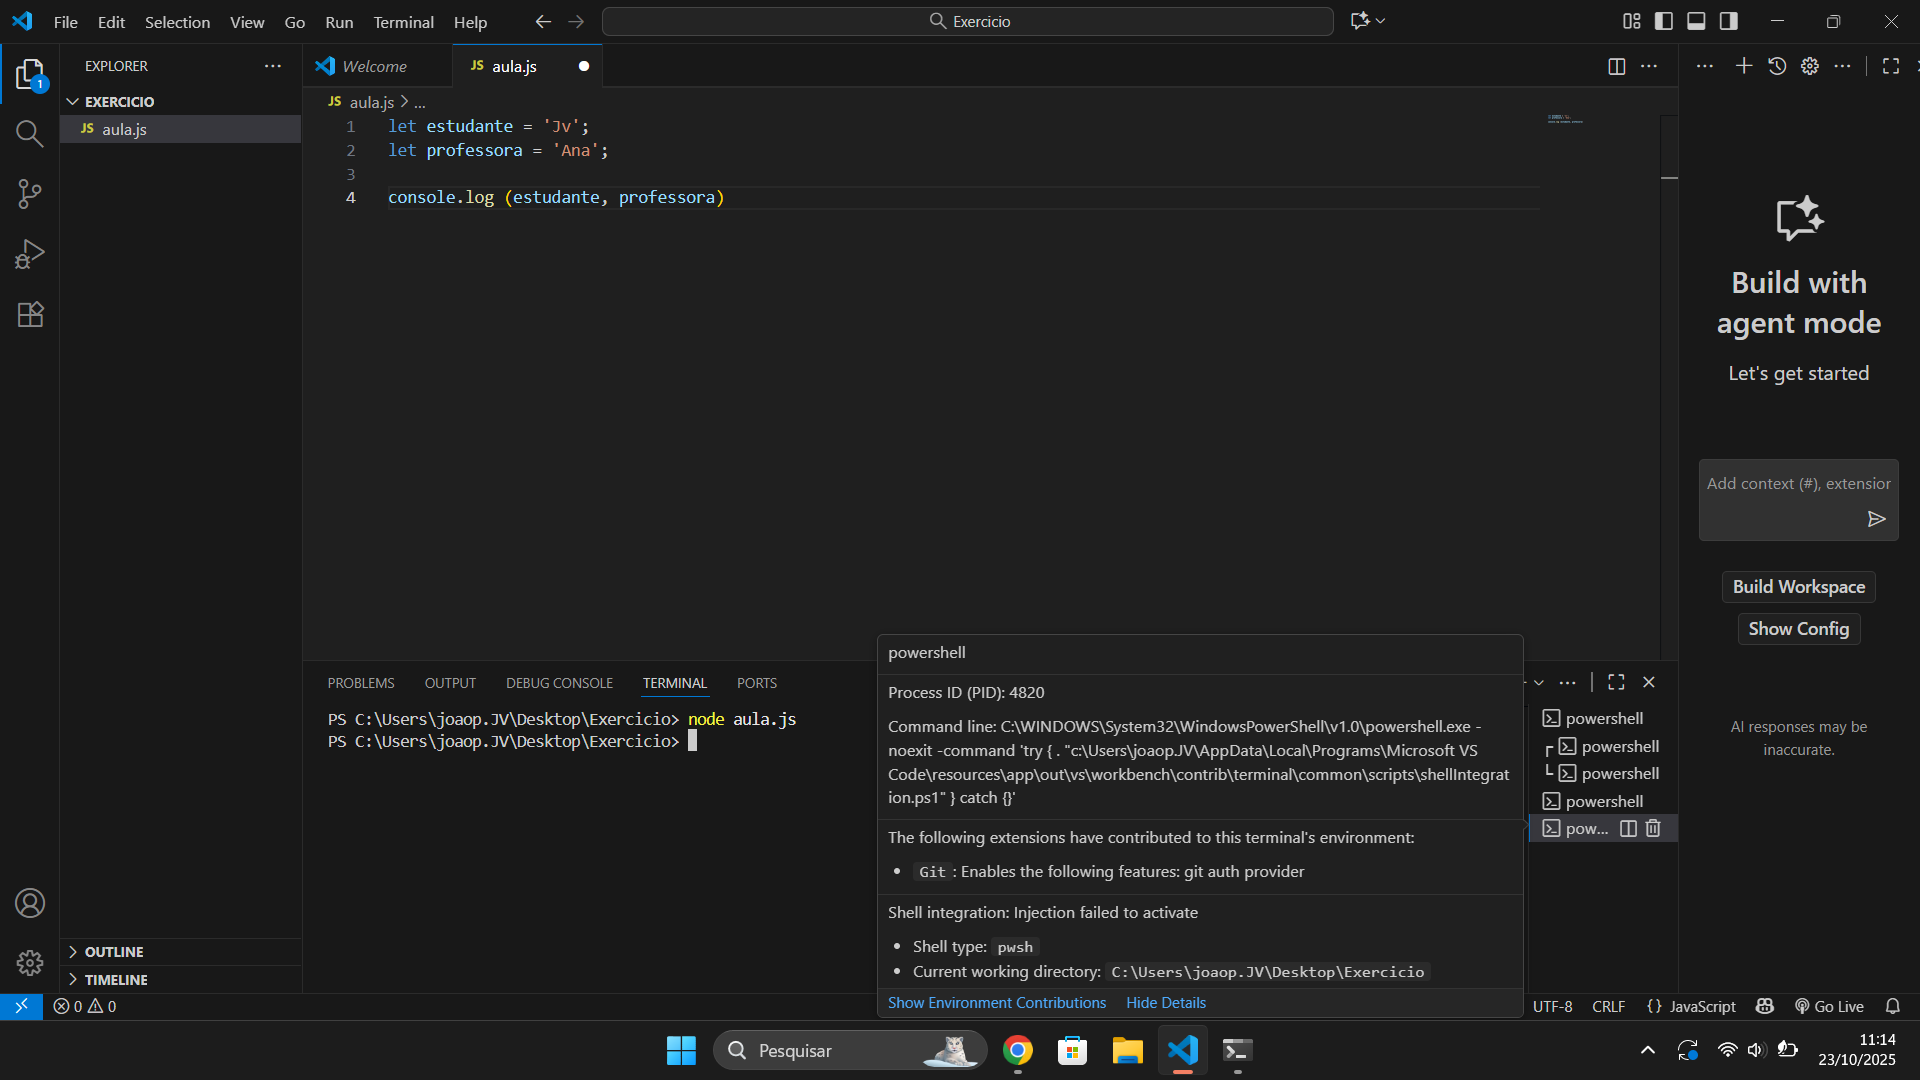This screenshot has height=1080, width=1920.
Task: Open the Run and Debug view
Action: coord(30,255)
